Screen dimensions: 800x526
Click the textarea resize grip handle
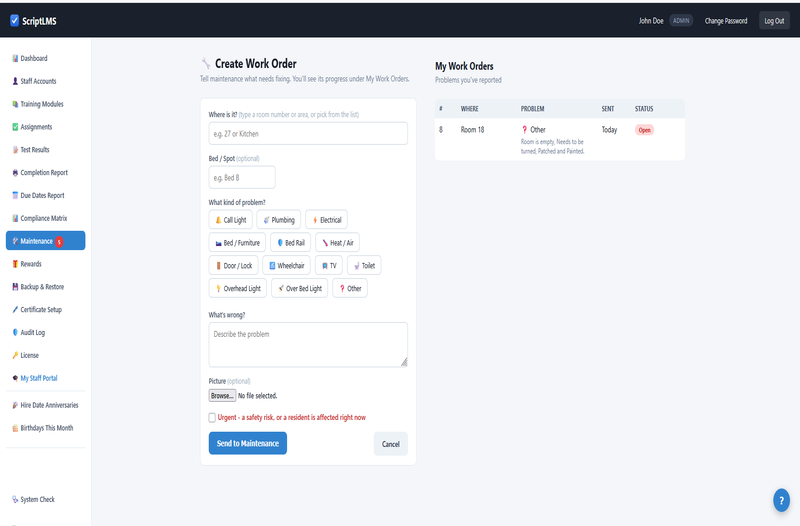pyautogui.click(x=404, y=362)
